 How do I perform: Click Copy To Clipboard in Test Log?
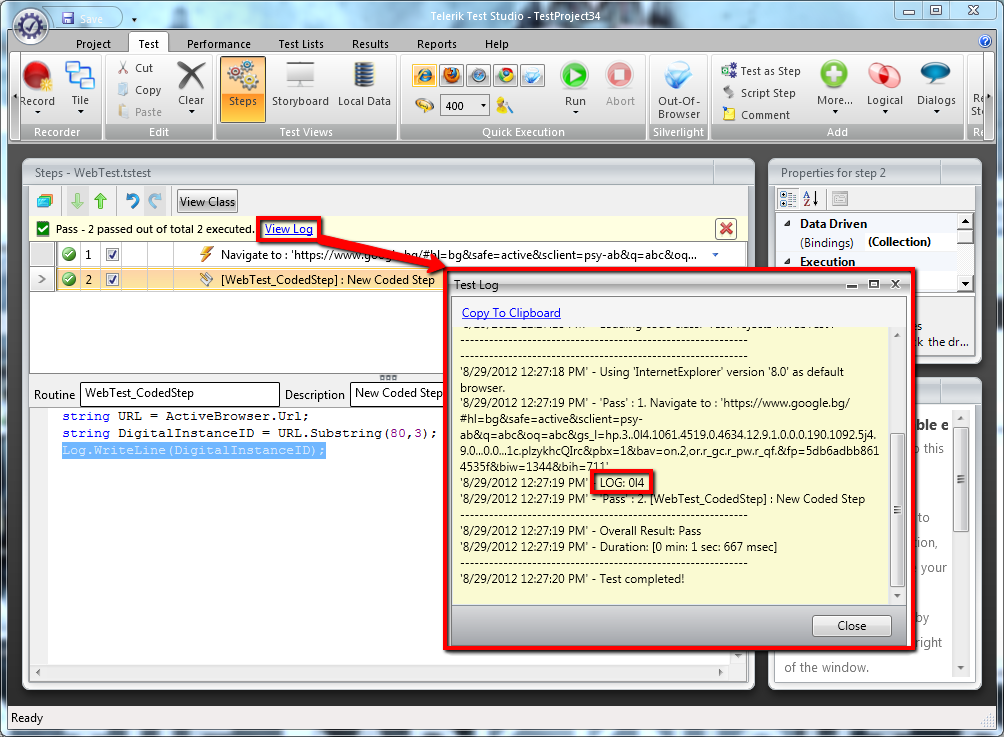[x=511, y=312]
